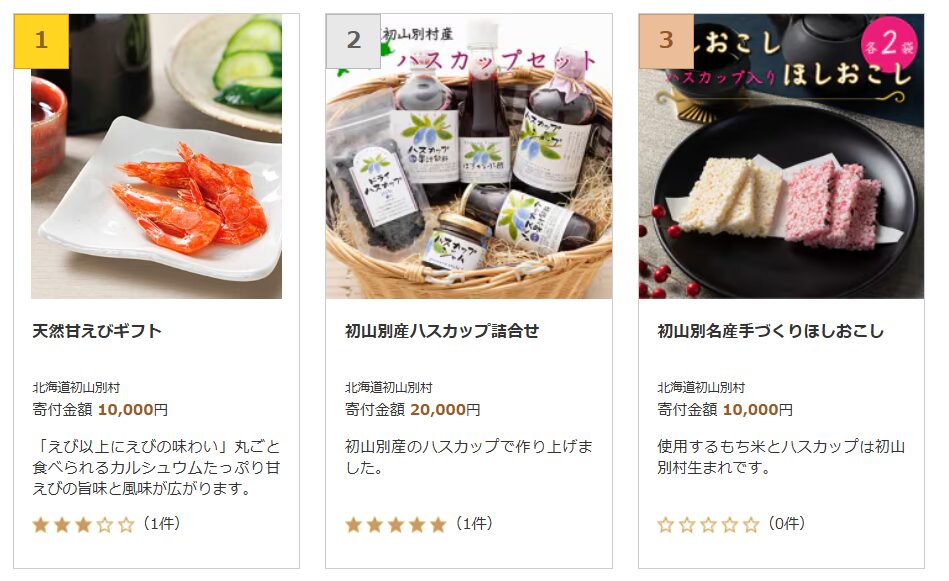This screenshot has height=581, width=949.
Task: Click the yellow rank 1 badge
Action: pyautogui.click(x=41, y=41)
